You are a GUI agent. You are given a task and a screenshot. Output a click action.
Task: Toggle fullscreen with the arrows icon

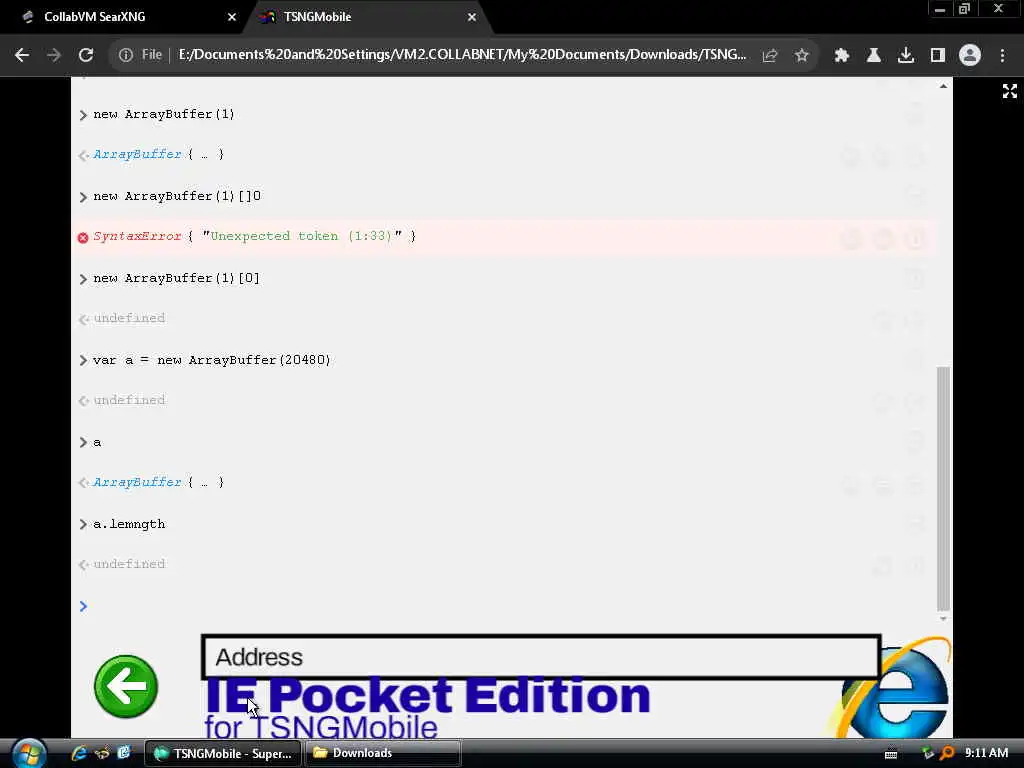(x=1010, y=91)
